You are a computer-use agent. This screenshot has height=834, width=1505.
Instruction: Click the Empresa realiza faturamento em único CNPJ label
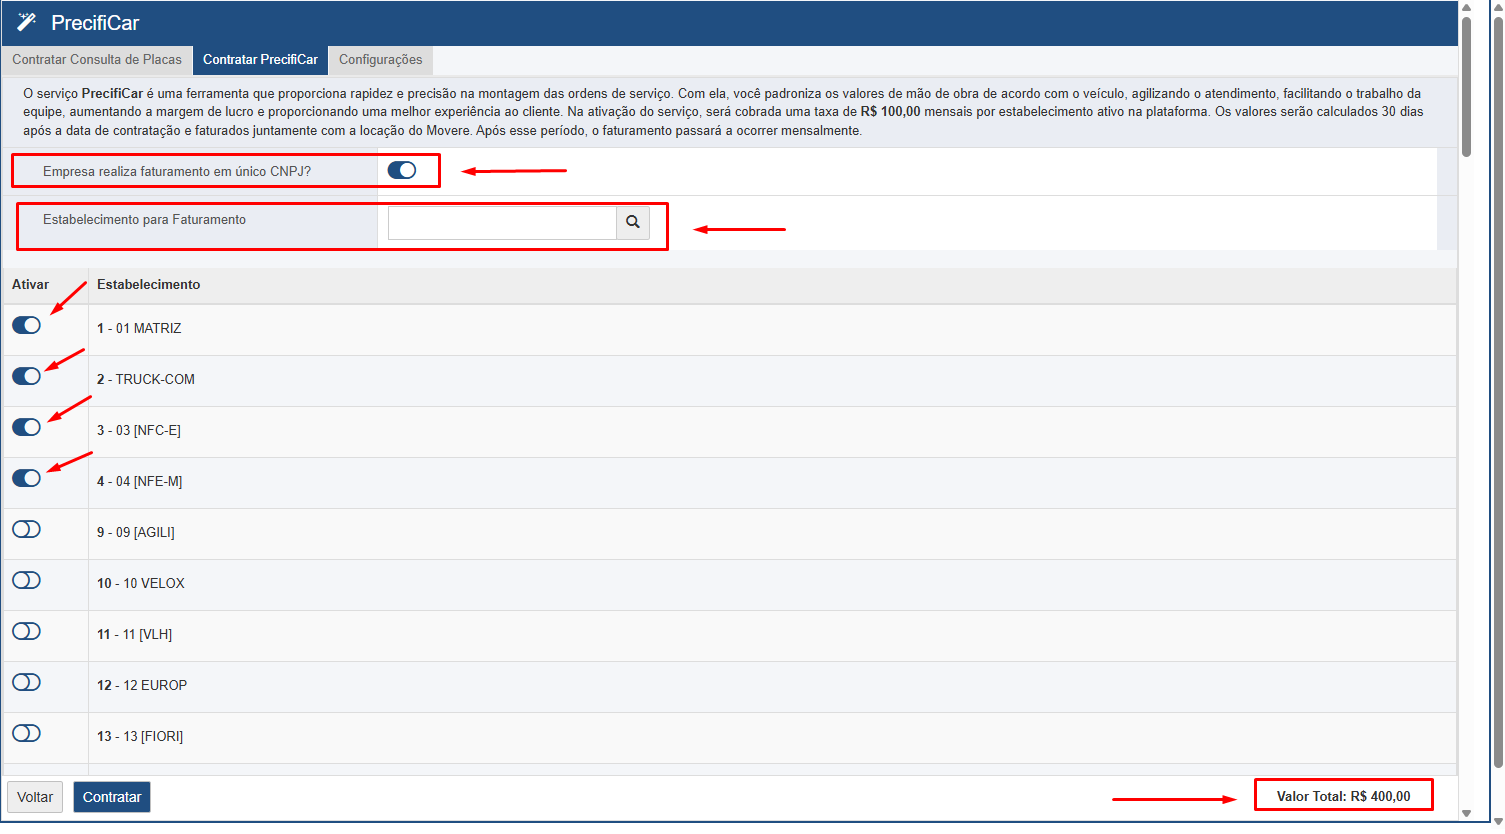point(177,171)
